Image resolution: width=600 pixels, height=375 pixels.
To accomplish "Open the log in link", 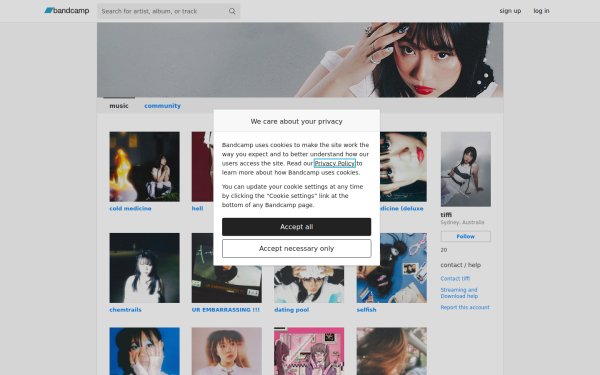I will tap(541, 11).
